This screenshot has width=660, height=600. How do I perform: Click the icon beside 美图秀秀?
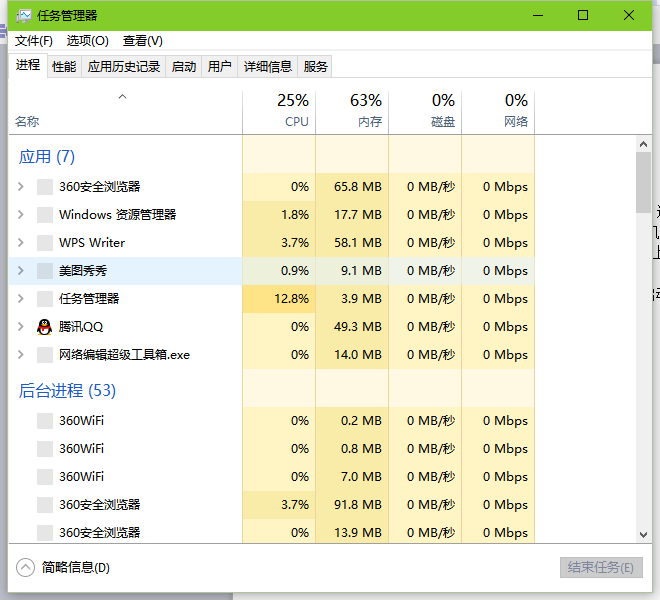click(45, 271)
